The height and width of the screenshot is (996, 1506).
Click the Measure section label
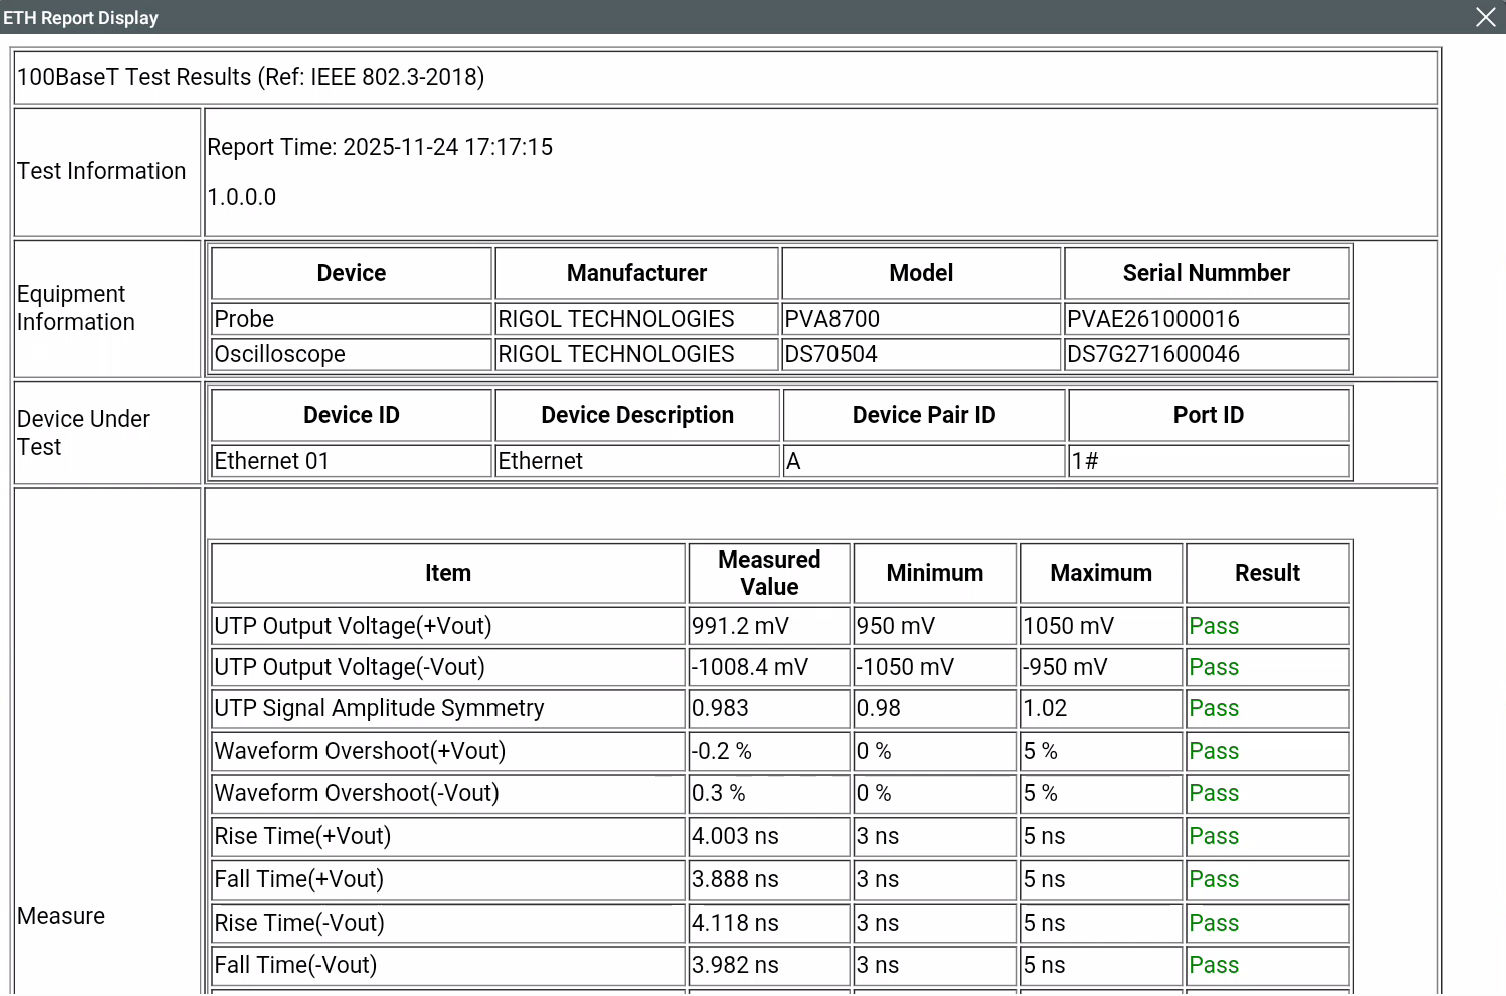coord(61,916)
